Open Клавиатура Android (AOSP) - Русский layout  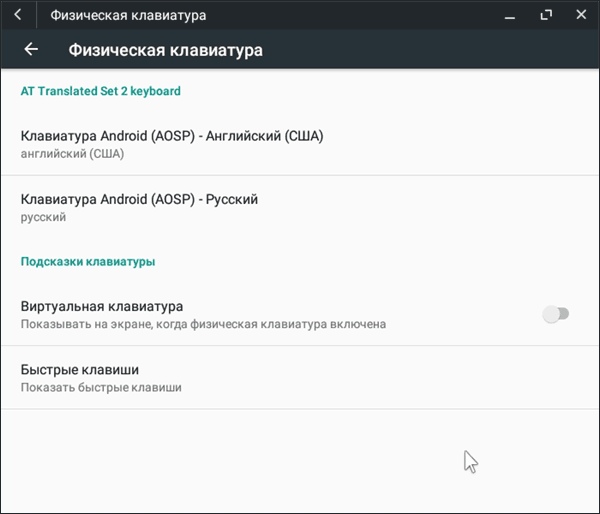click(300, 207)
